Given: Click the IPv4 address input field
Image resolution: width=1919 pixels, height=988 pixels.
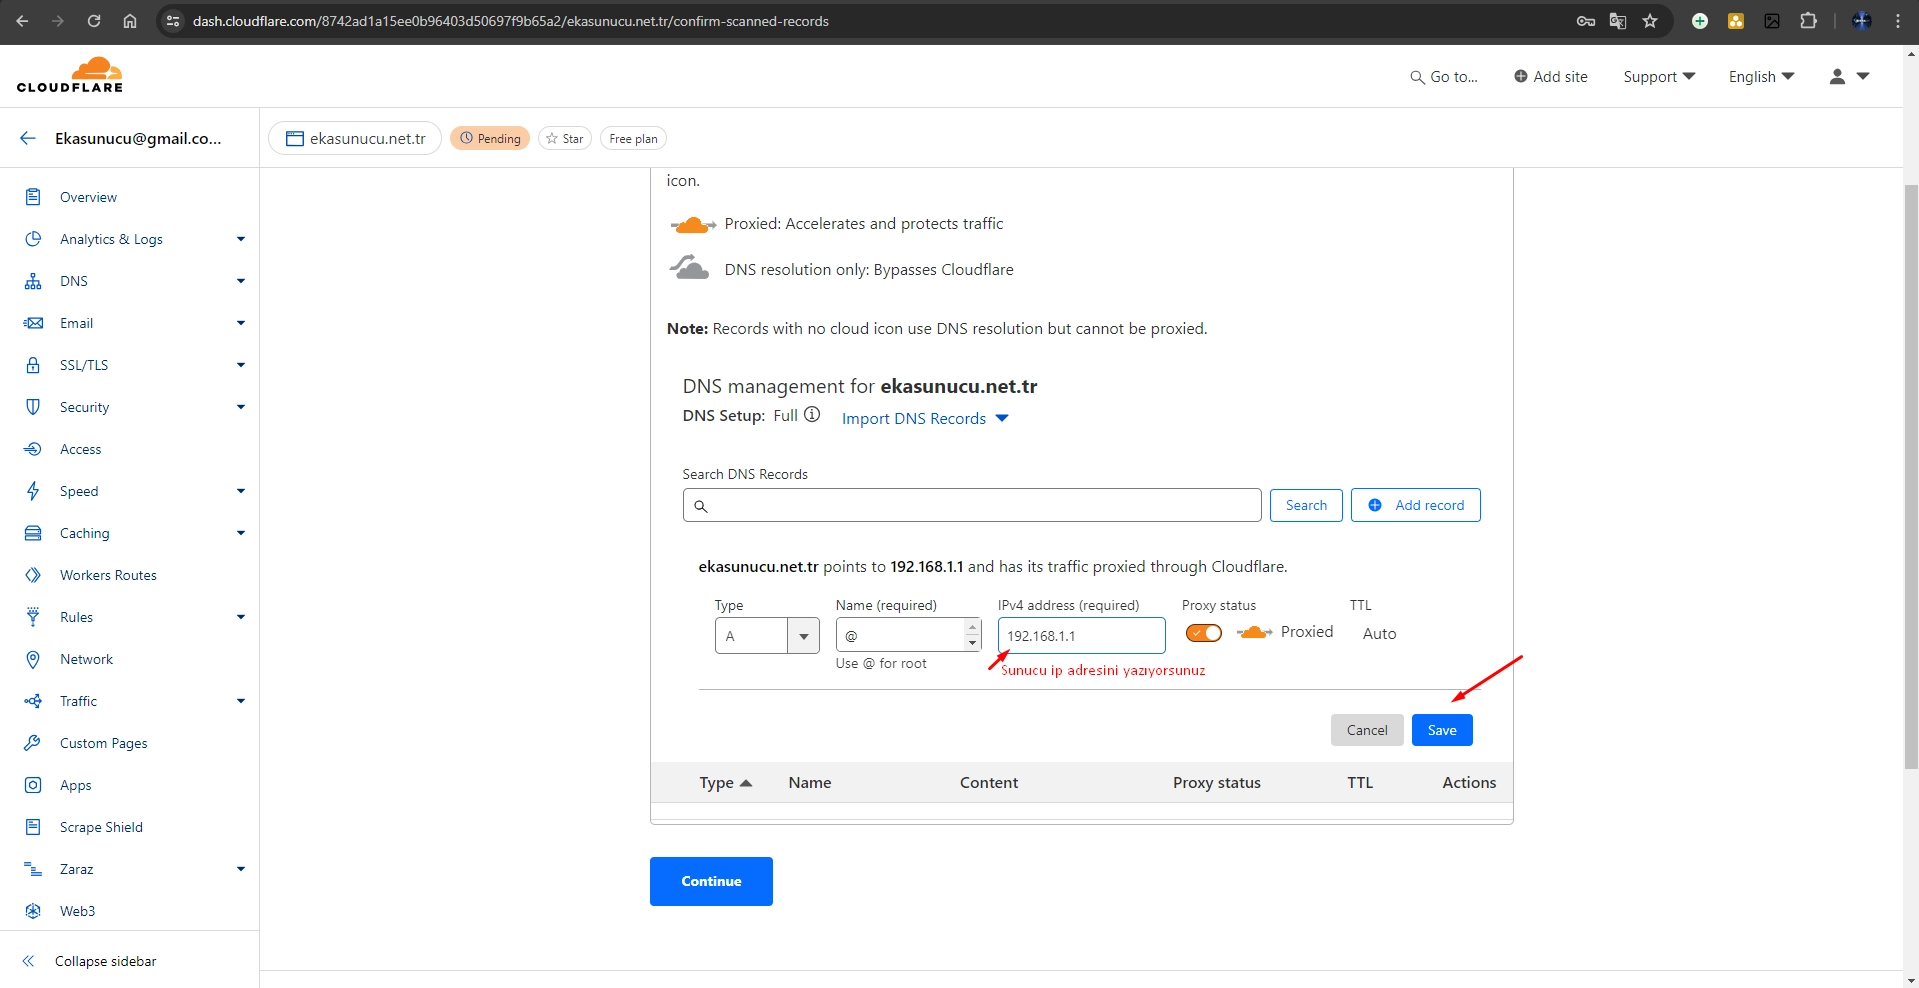Looking at the screenshot, I should pos(1082,636).
